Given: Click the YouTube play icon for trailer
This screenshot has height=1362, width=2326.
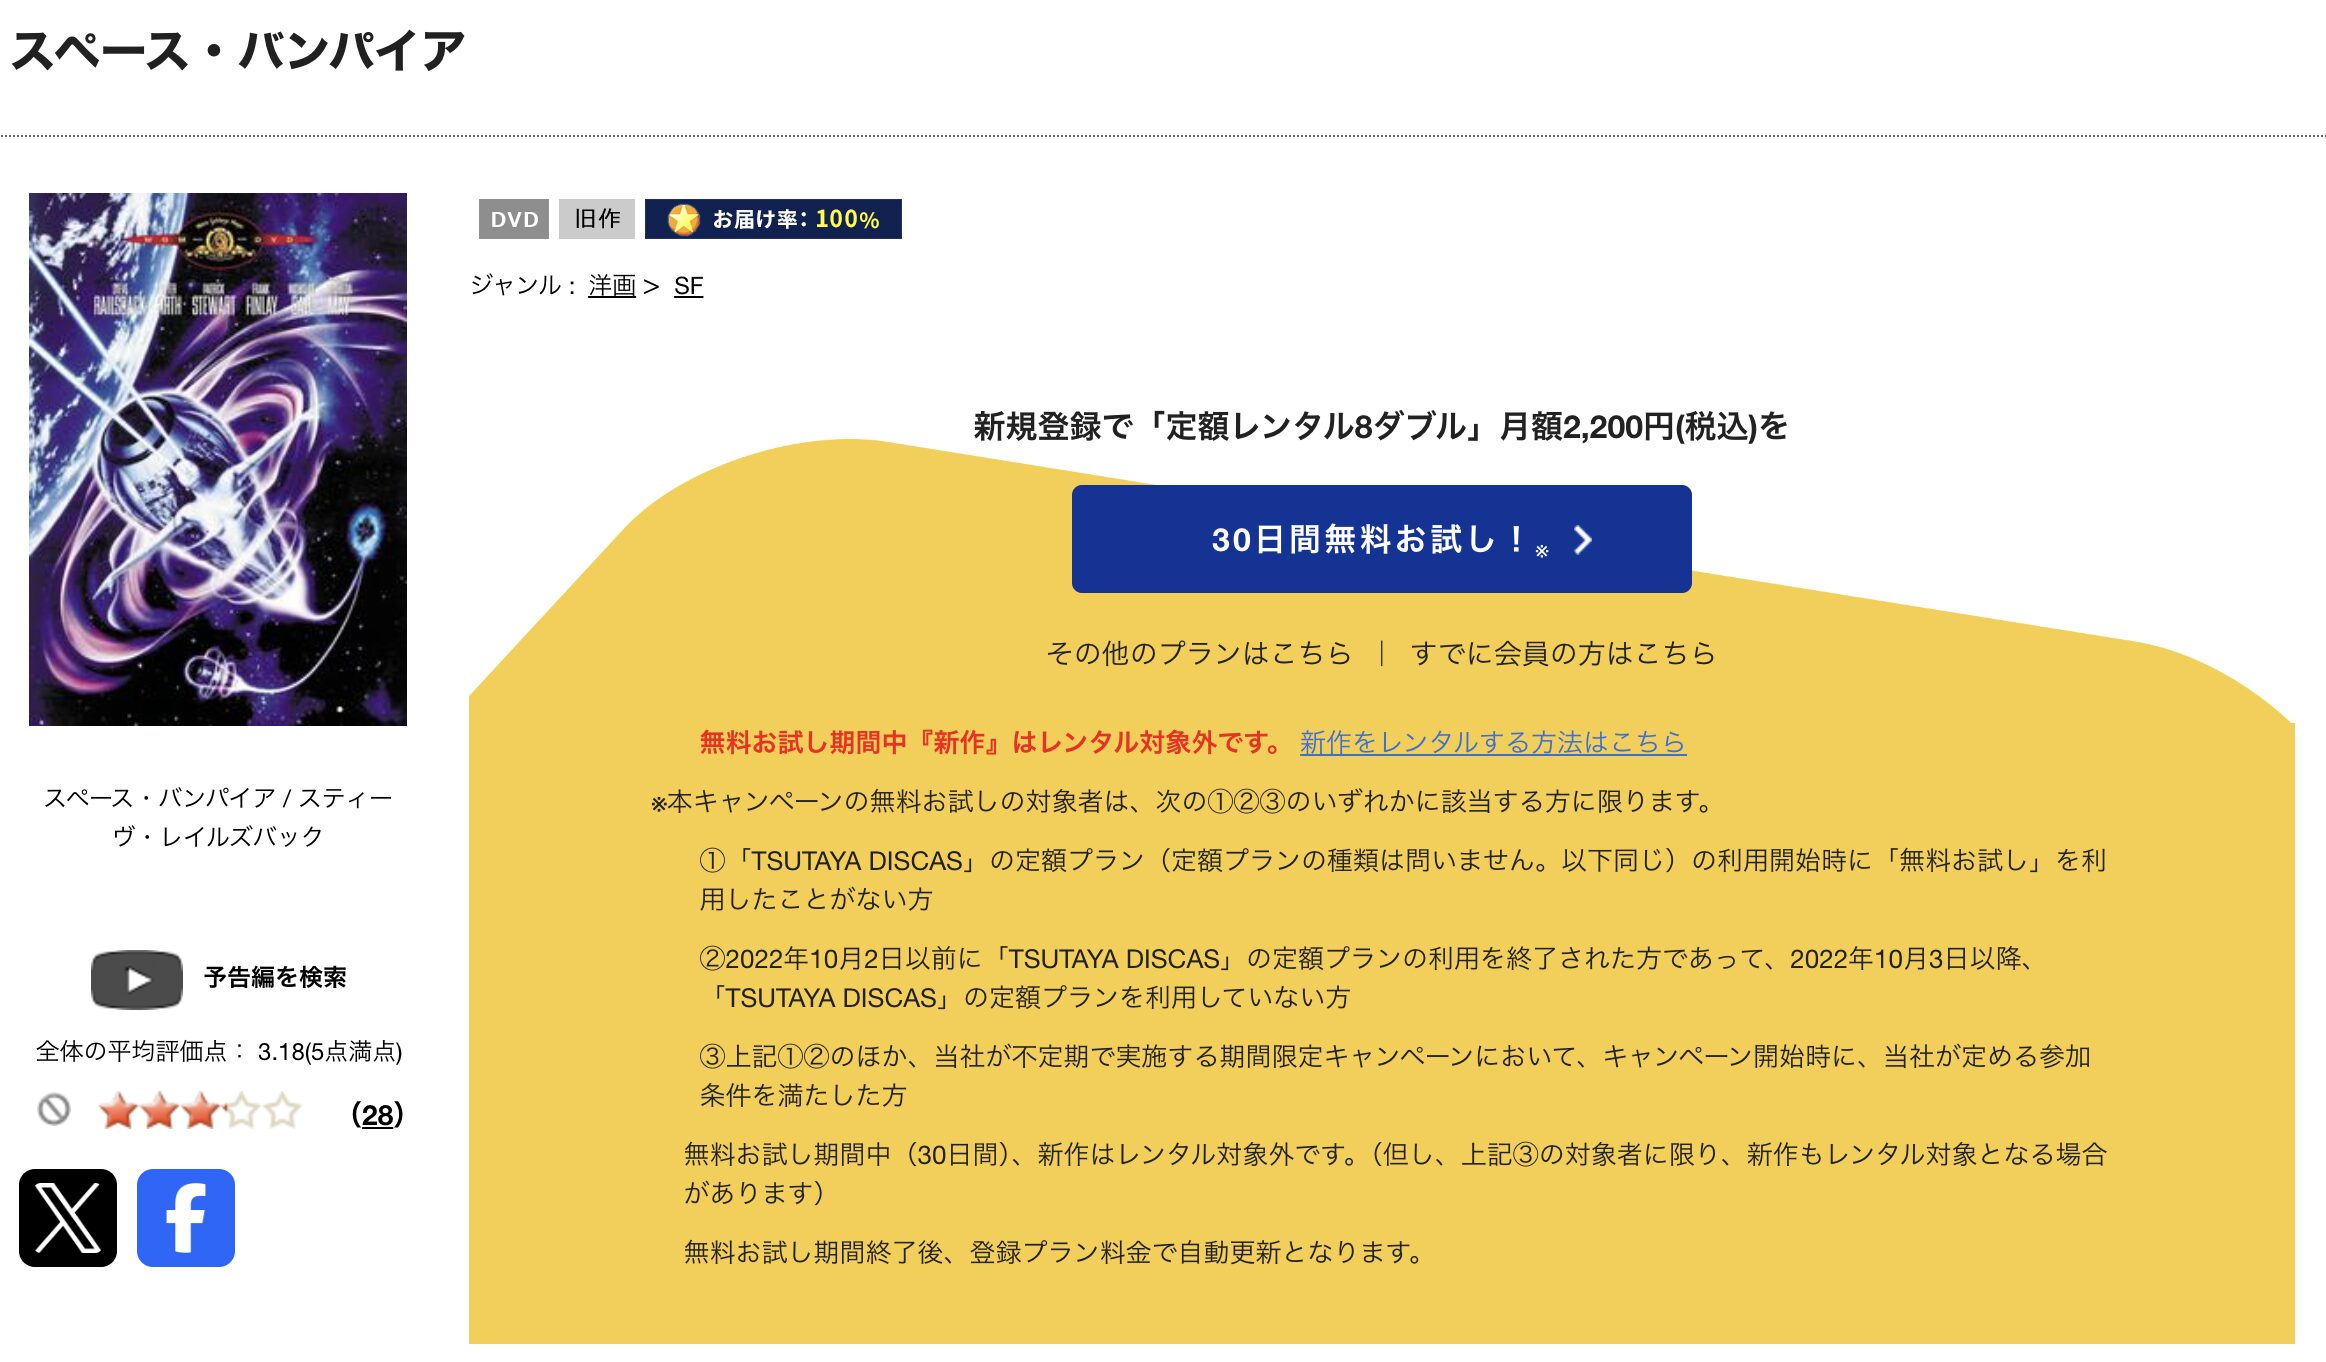Looking at the screenshot, I should 137,979.
